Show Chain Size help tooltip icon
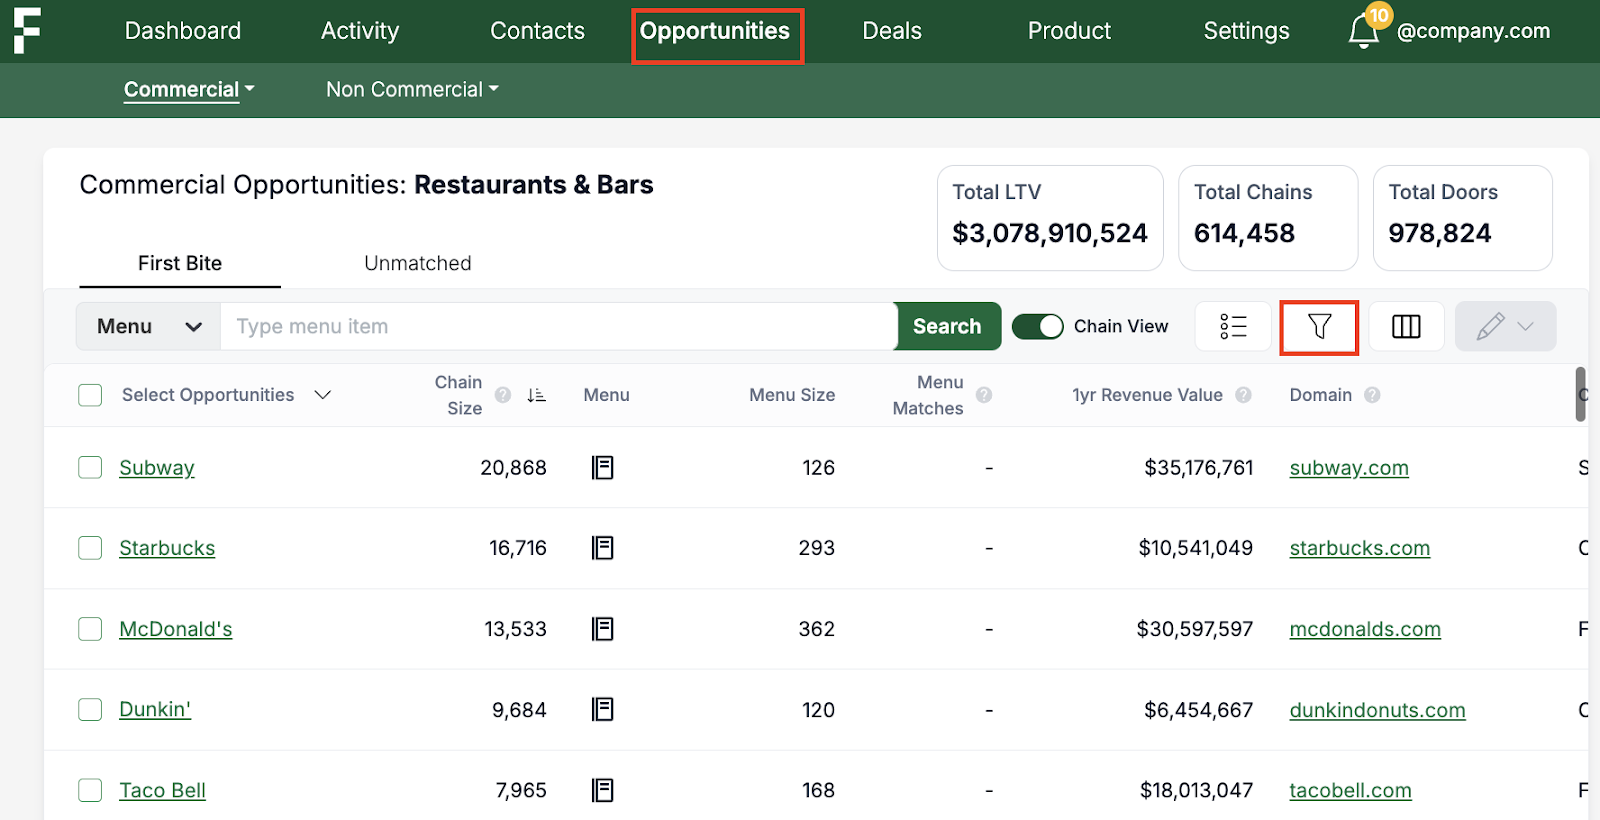 [x=503, y=395]
